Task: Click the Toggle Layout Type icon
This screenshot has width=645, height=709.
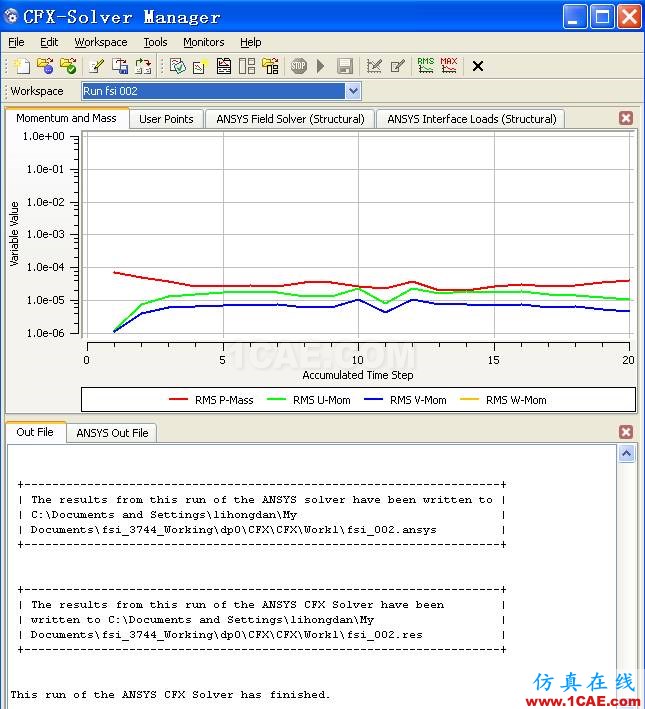Action: click(x=247, y=66)
